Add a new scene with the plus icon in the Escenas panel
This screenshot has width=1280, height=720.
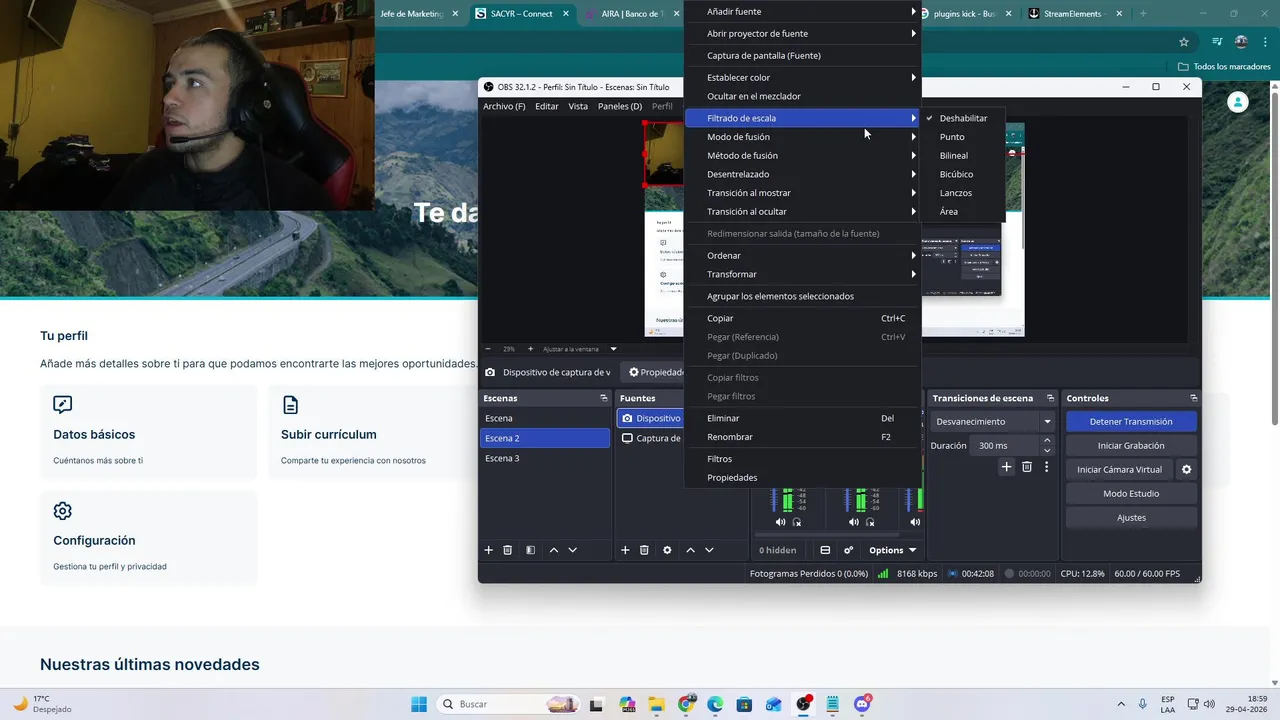click(x=489, y=550)
